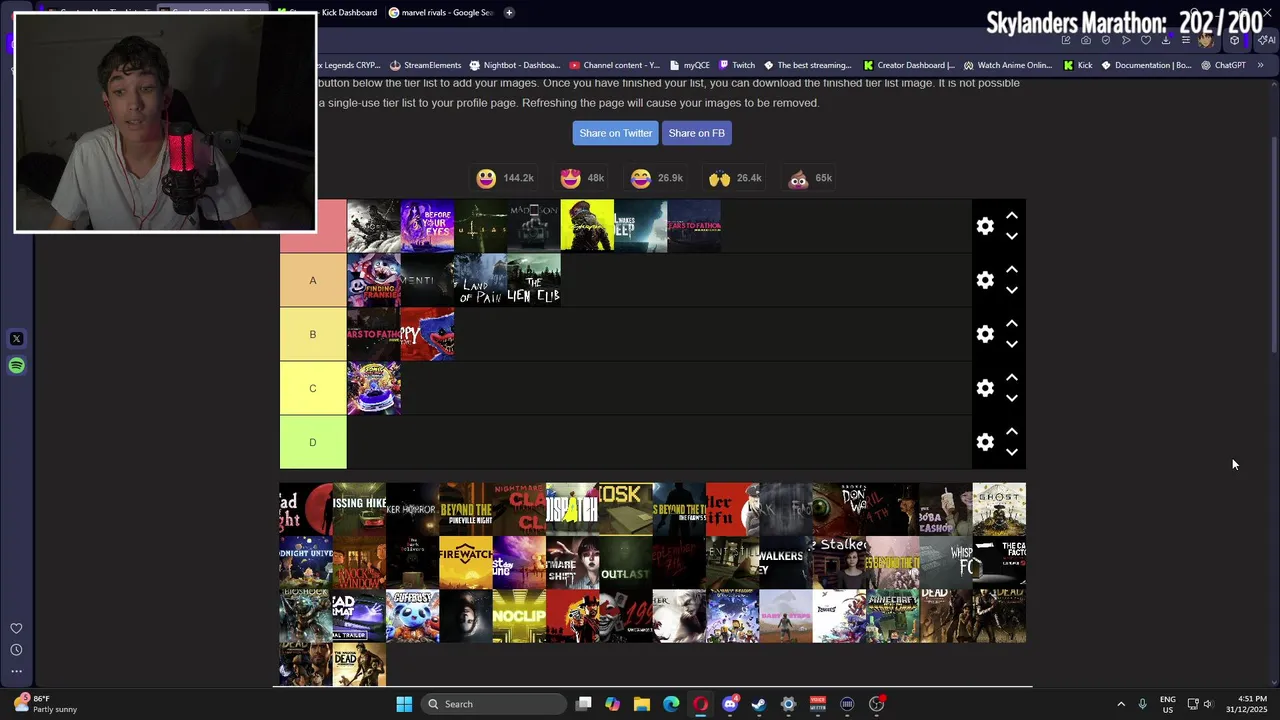The image size is (1280, 720).
Task: Move tier C row up with arrow
Action: pos(1012,377)
